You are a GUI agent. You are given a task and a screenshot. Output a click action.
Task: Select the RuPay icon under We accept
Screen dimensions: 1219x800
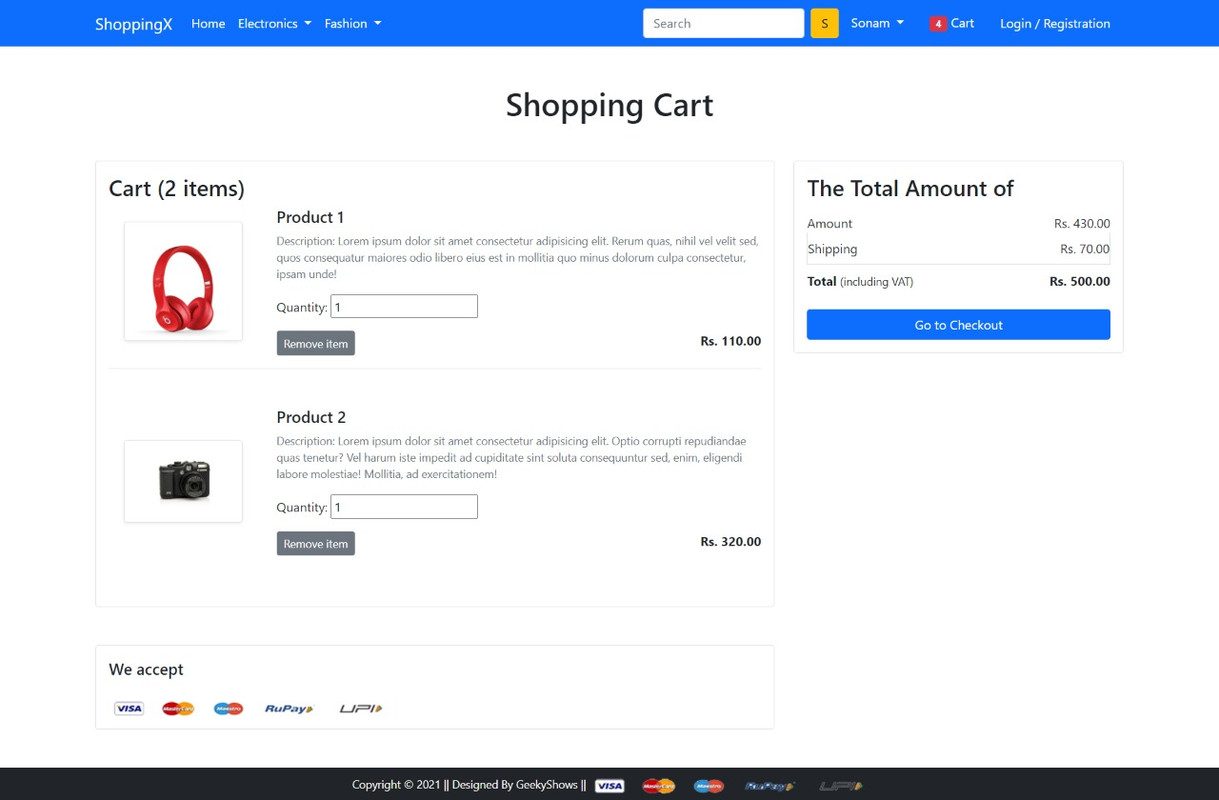[288, 708]
